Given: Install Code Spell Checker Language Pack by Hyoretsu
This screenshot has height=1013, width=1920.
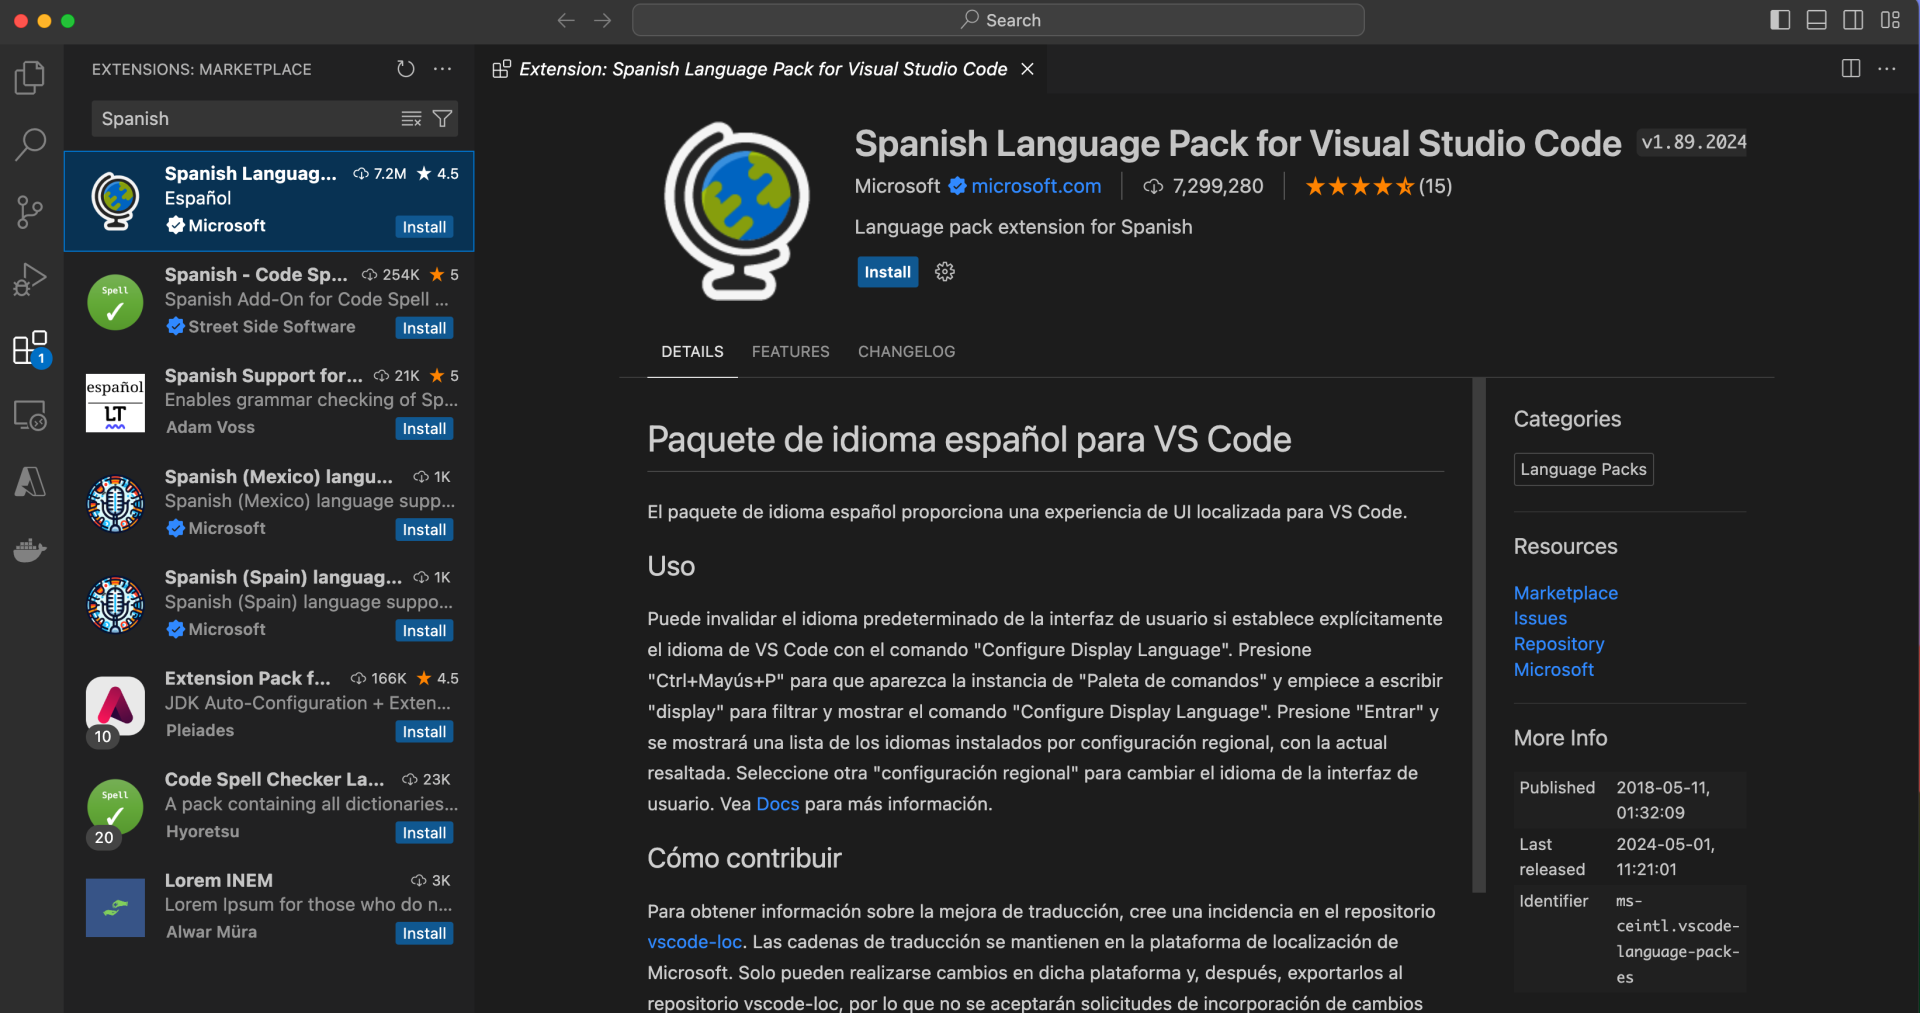Looking at the screenshot, I should click(424, 833).
